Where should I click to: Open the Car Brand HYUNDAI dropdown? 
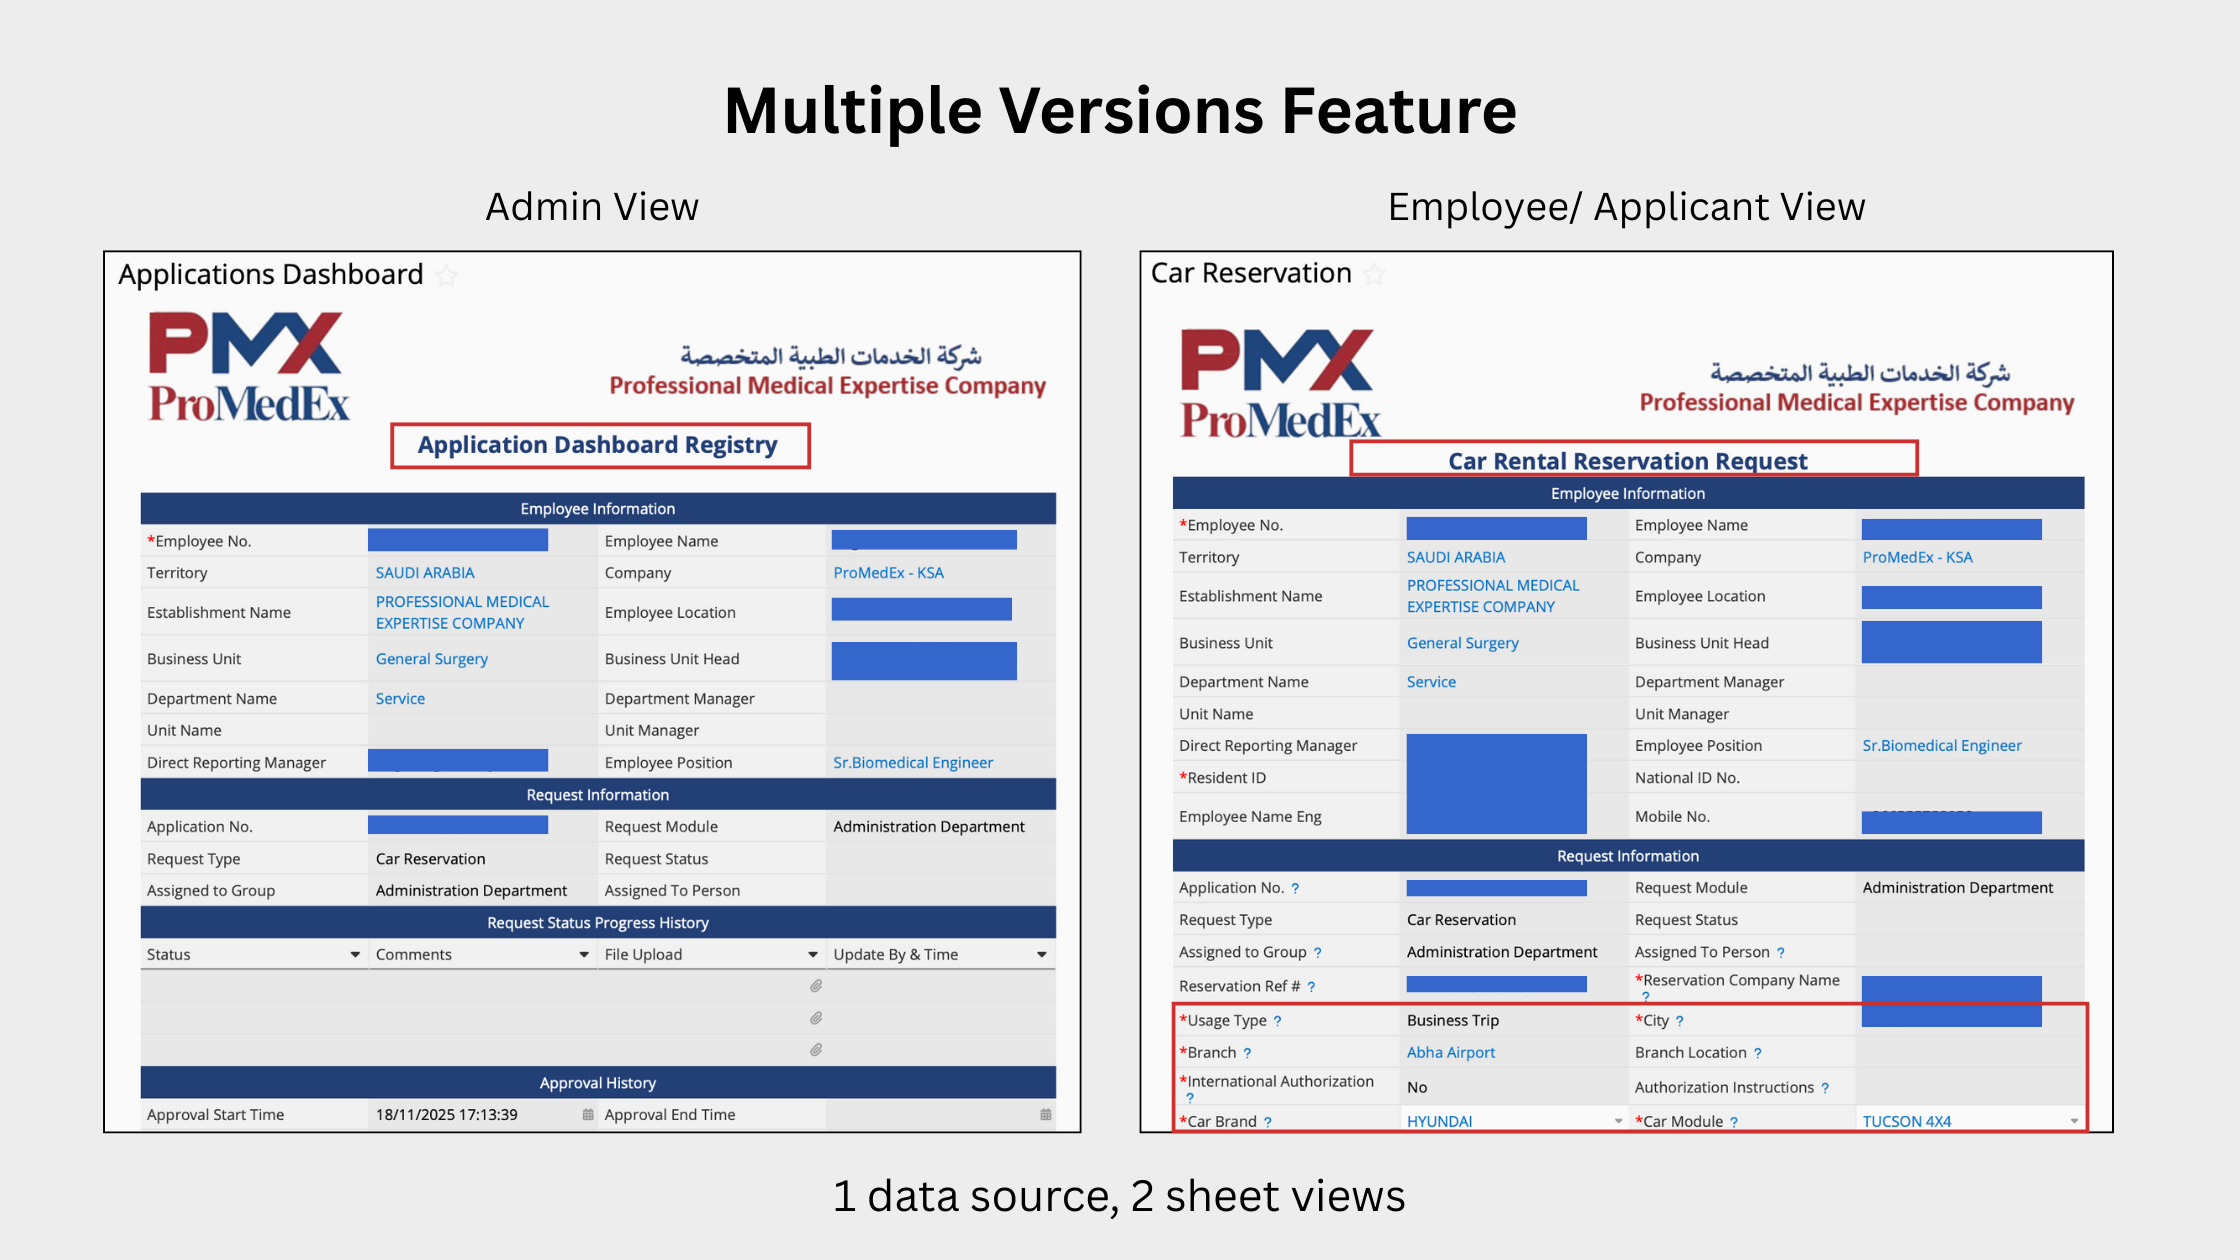pos(1618,1121)
